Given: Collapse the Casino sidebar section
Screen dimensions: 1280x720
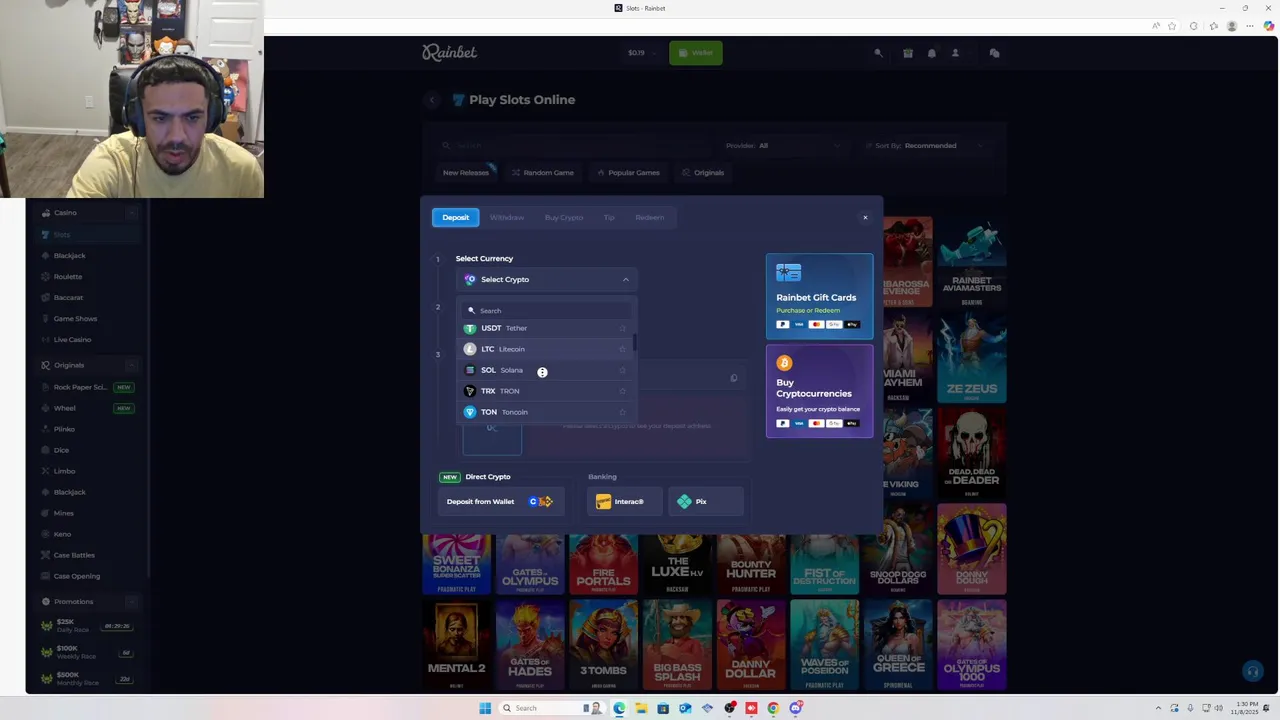Looking at the screenshot, I should pos(131,213).
